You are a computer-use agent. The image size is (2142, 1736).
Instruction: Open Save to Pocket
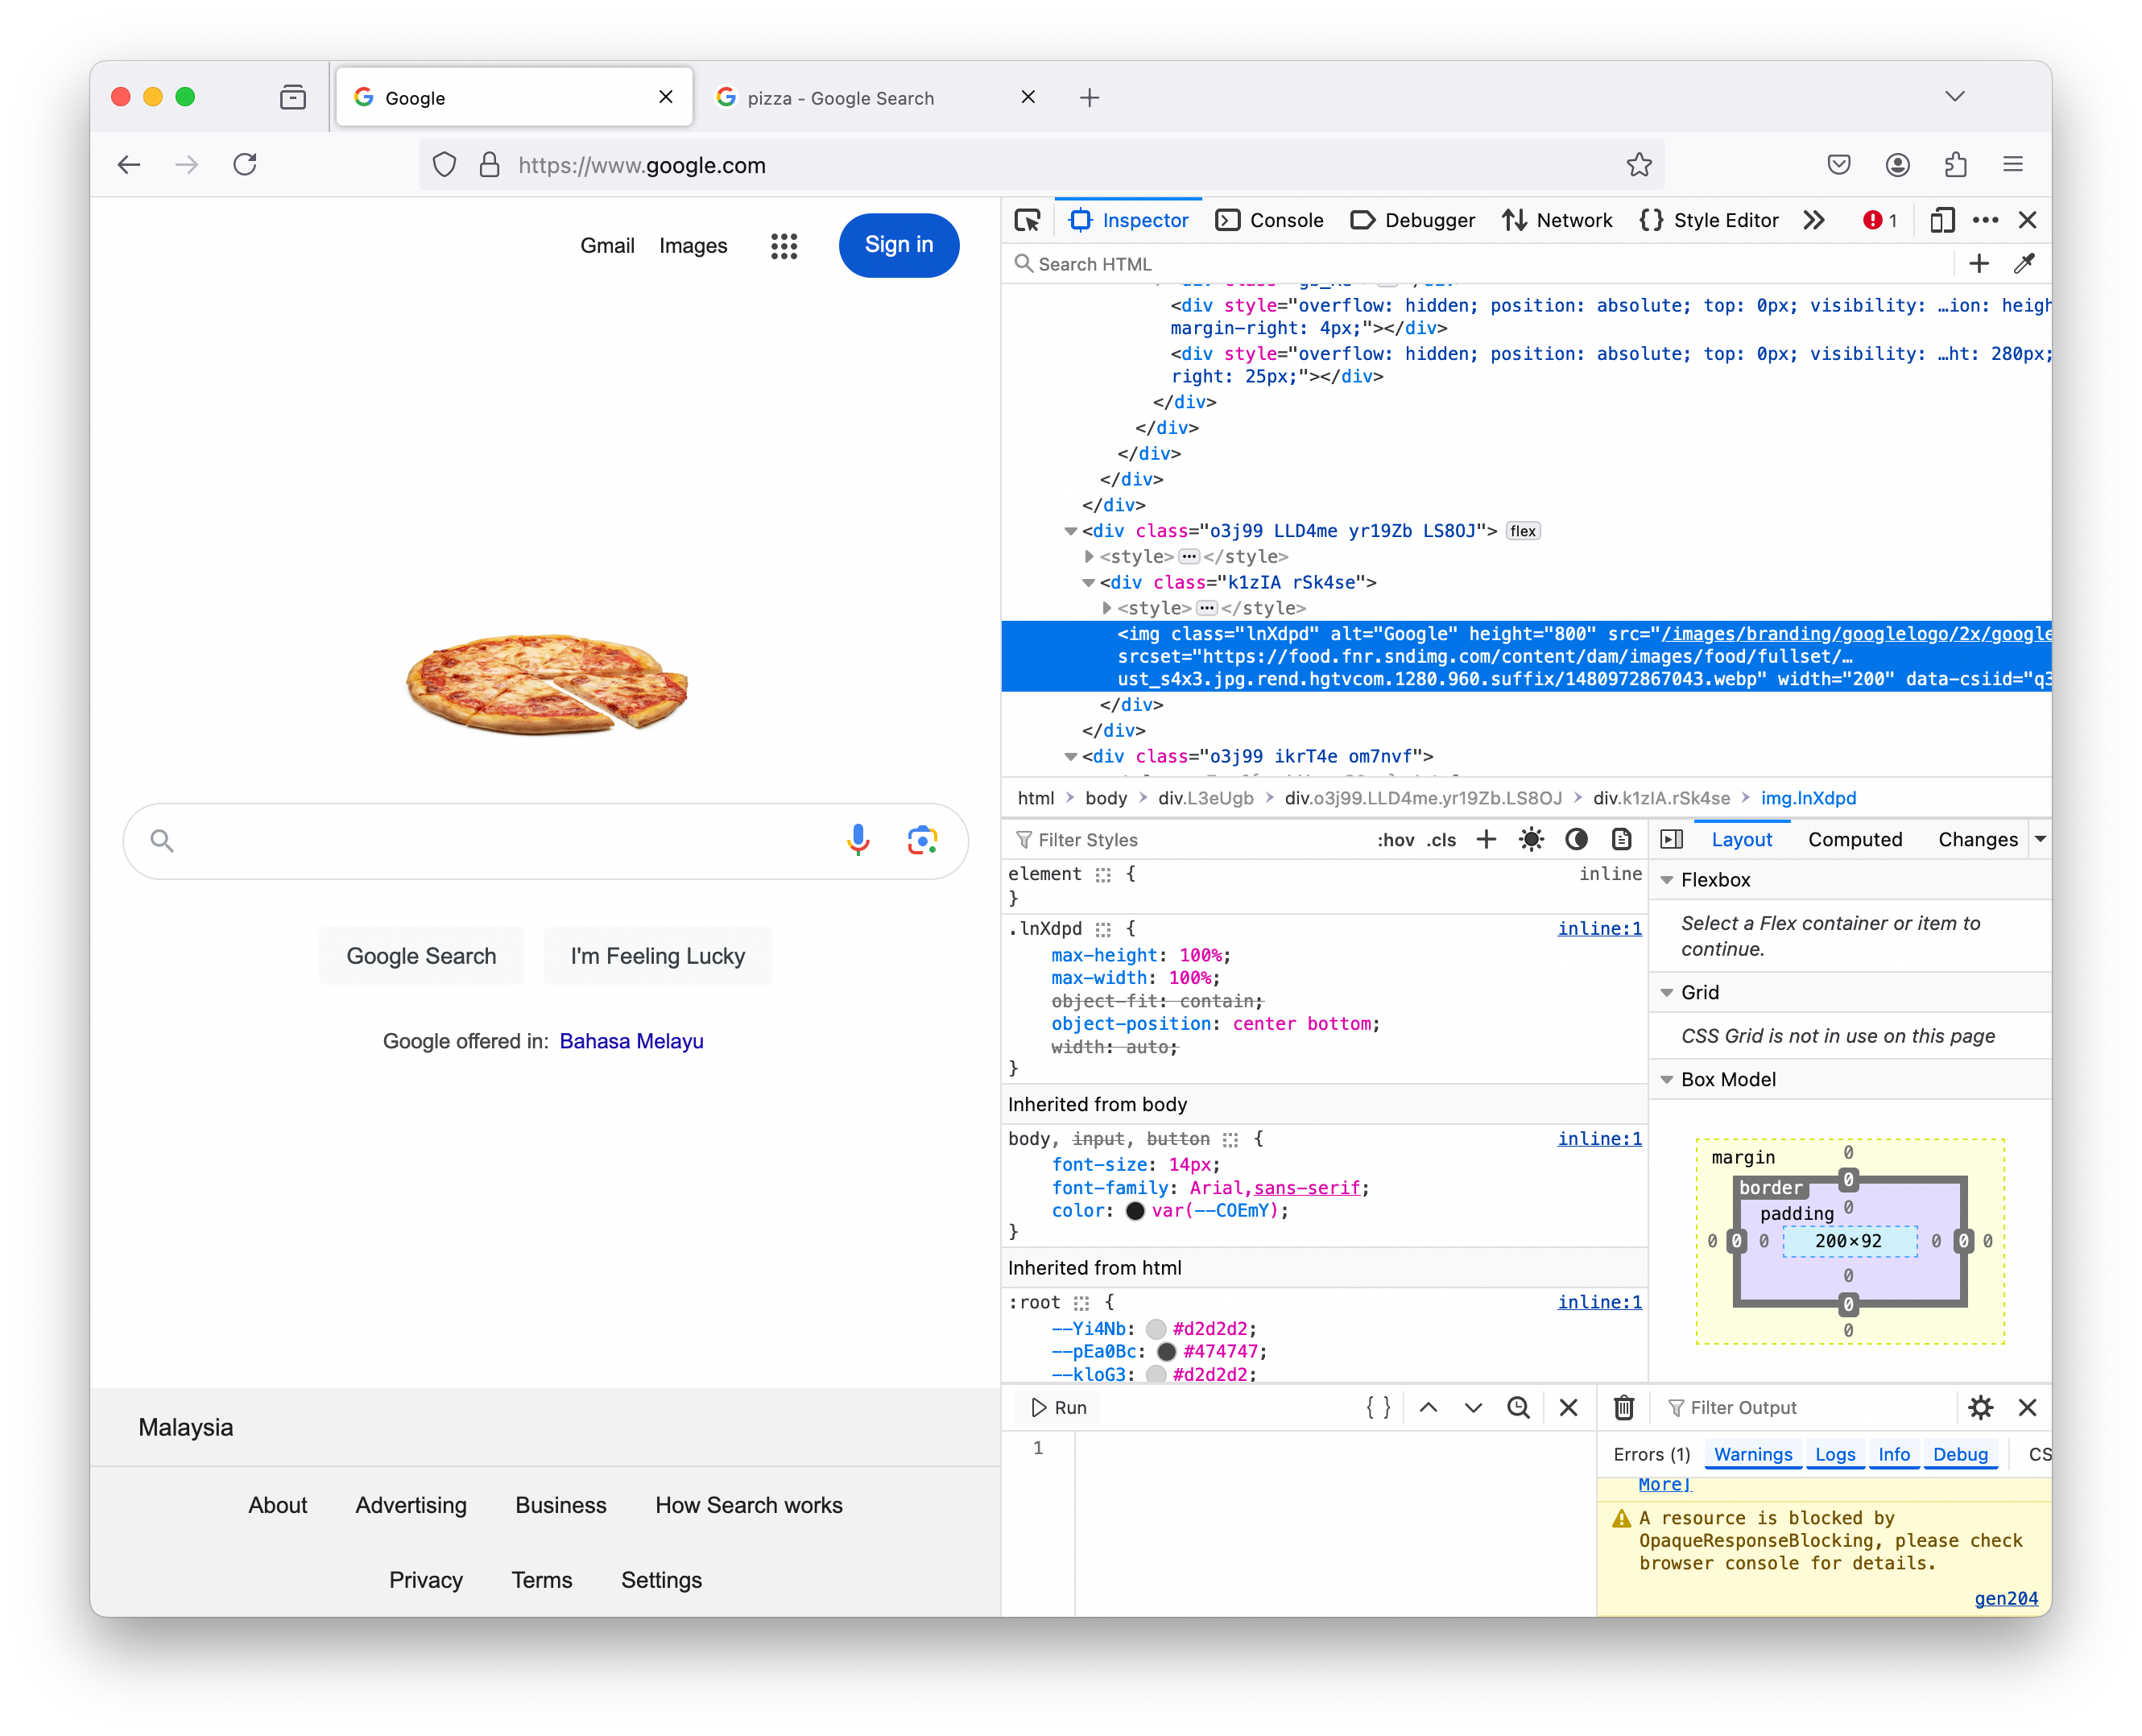pos(1839,165)
